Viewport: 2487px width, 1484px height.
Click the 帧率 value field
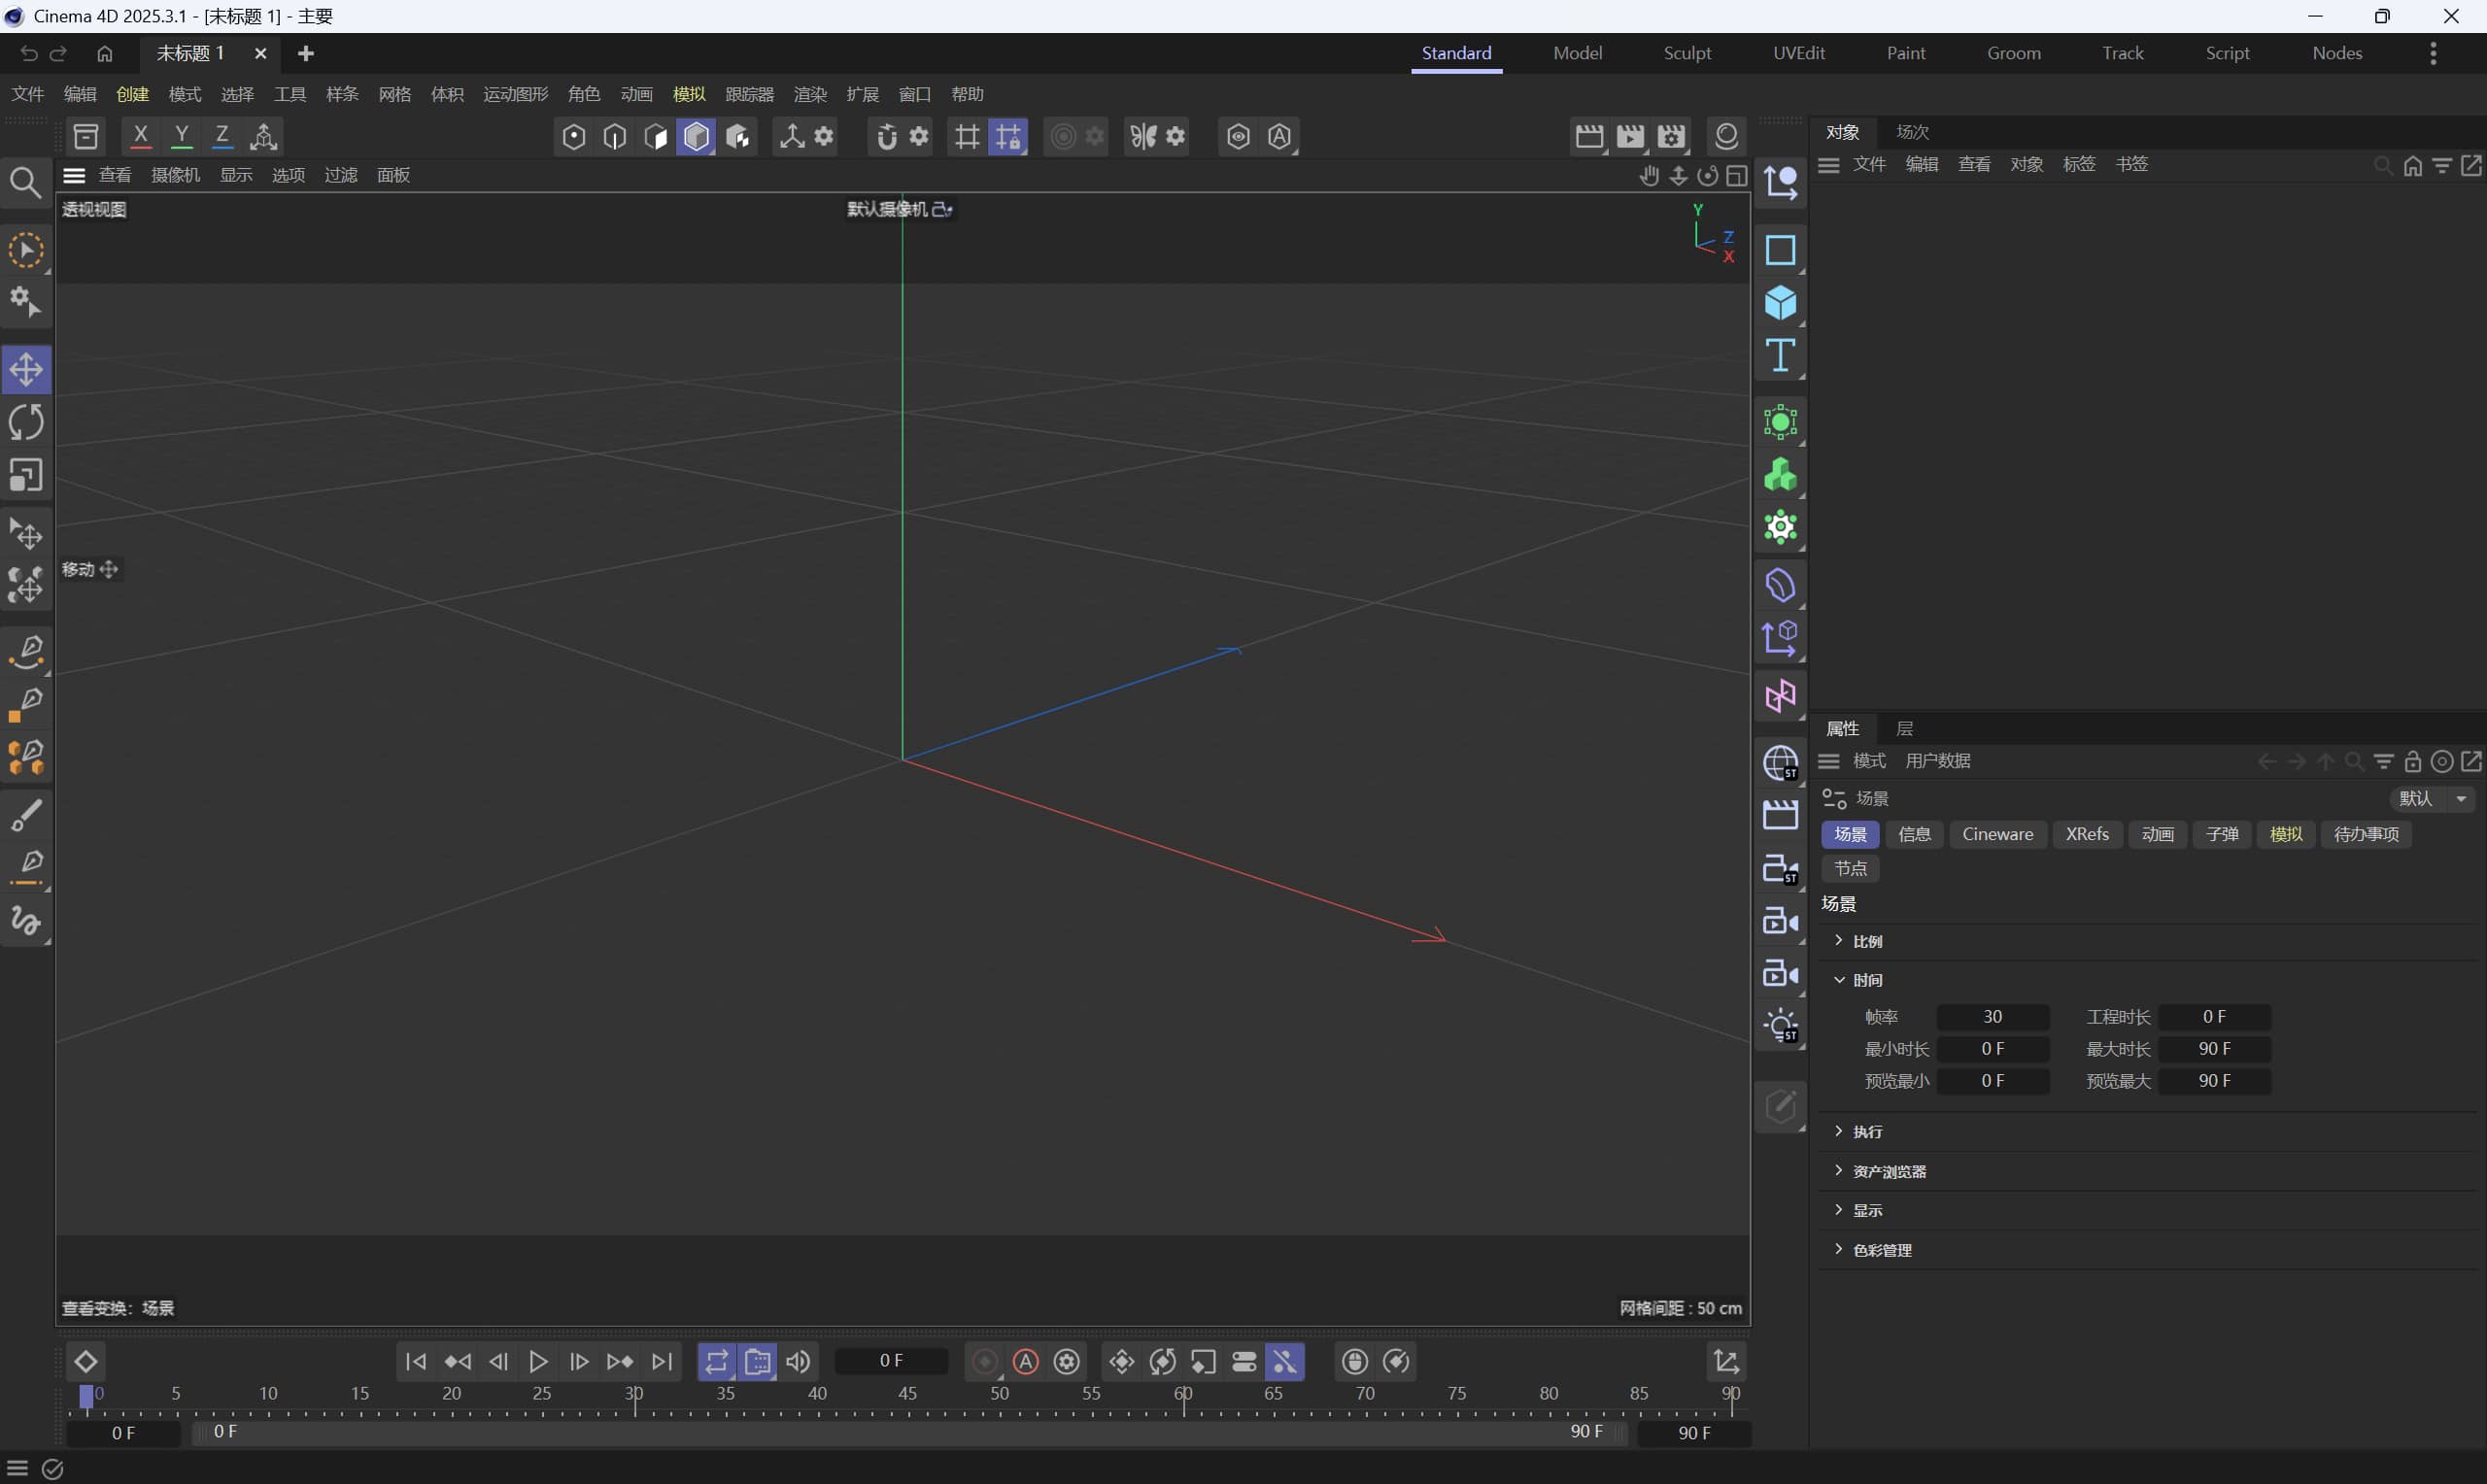[1992, 1016]
